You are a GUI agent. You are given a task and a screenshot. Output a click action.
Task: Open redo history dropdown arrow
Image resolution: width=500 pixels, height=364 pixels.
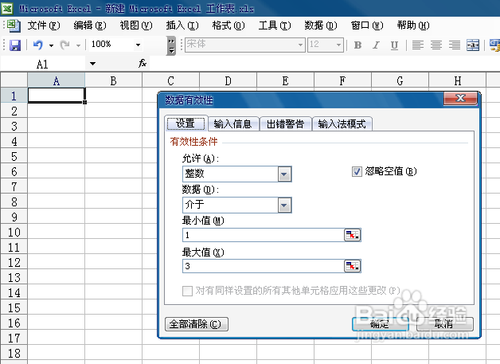click(78, 45)
